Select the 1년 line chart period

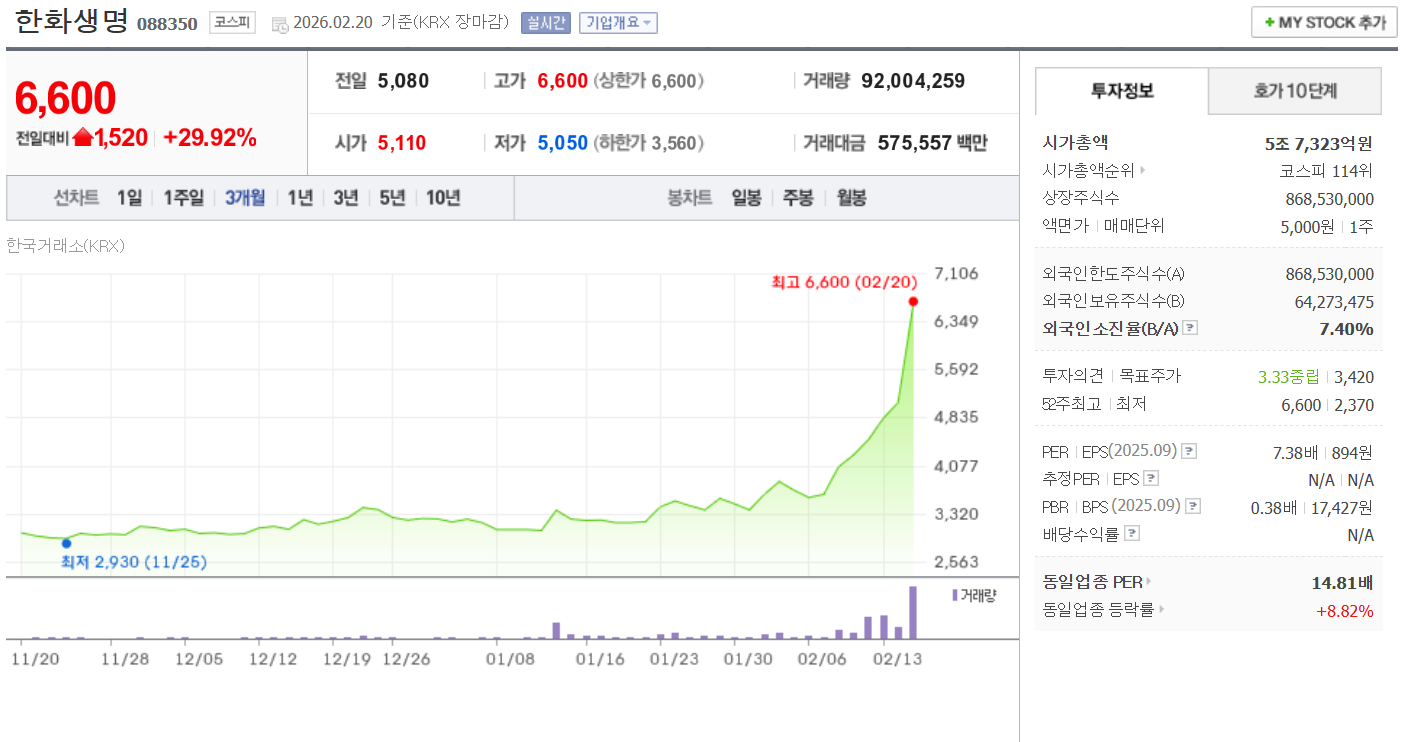300,198
